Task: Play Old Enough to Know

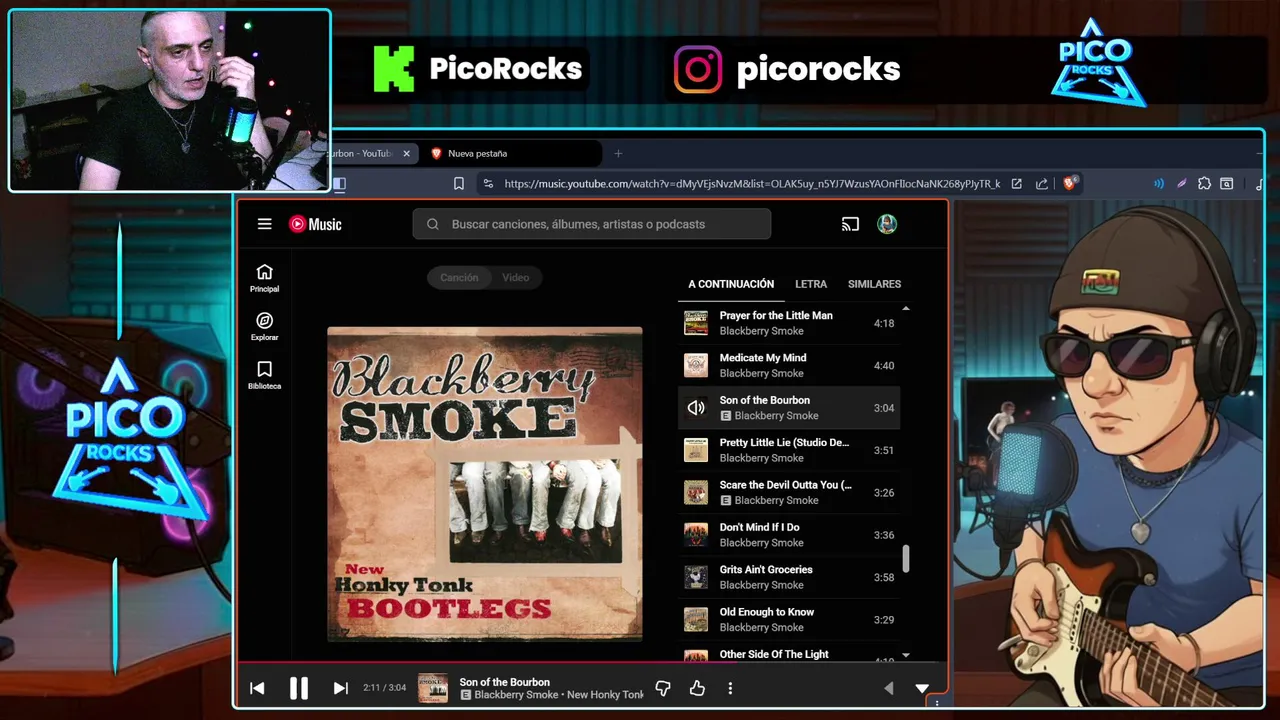Action: [x=789, y=619]
